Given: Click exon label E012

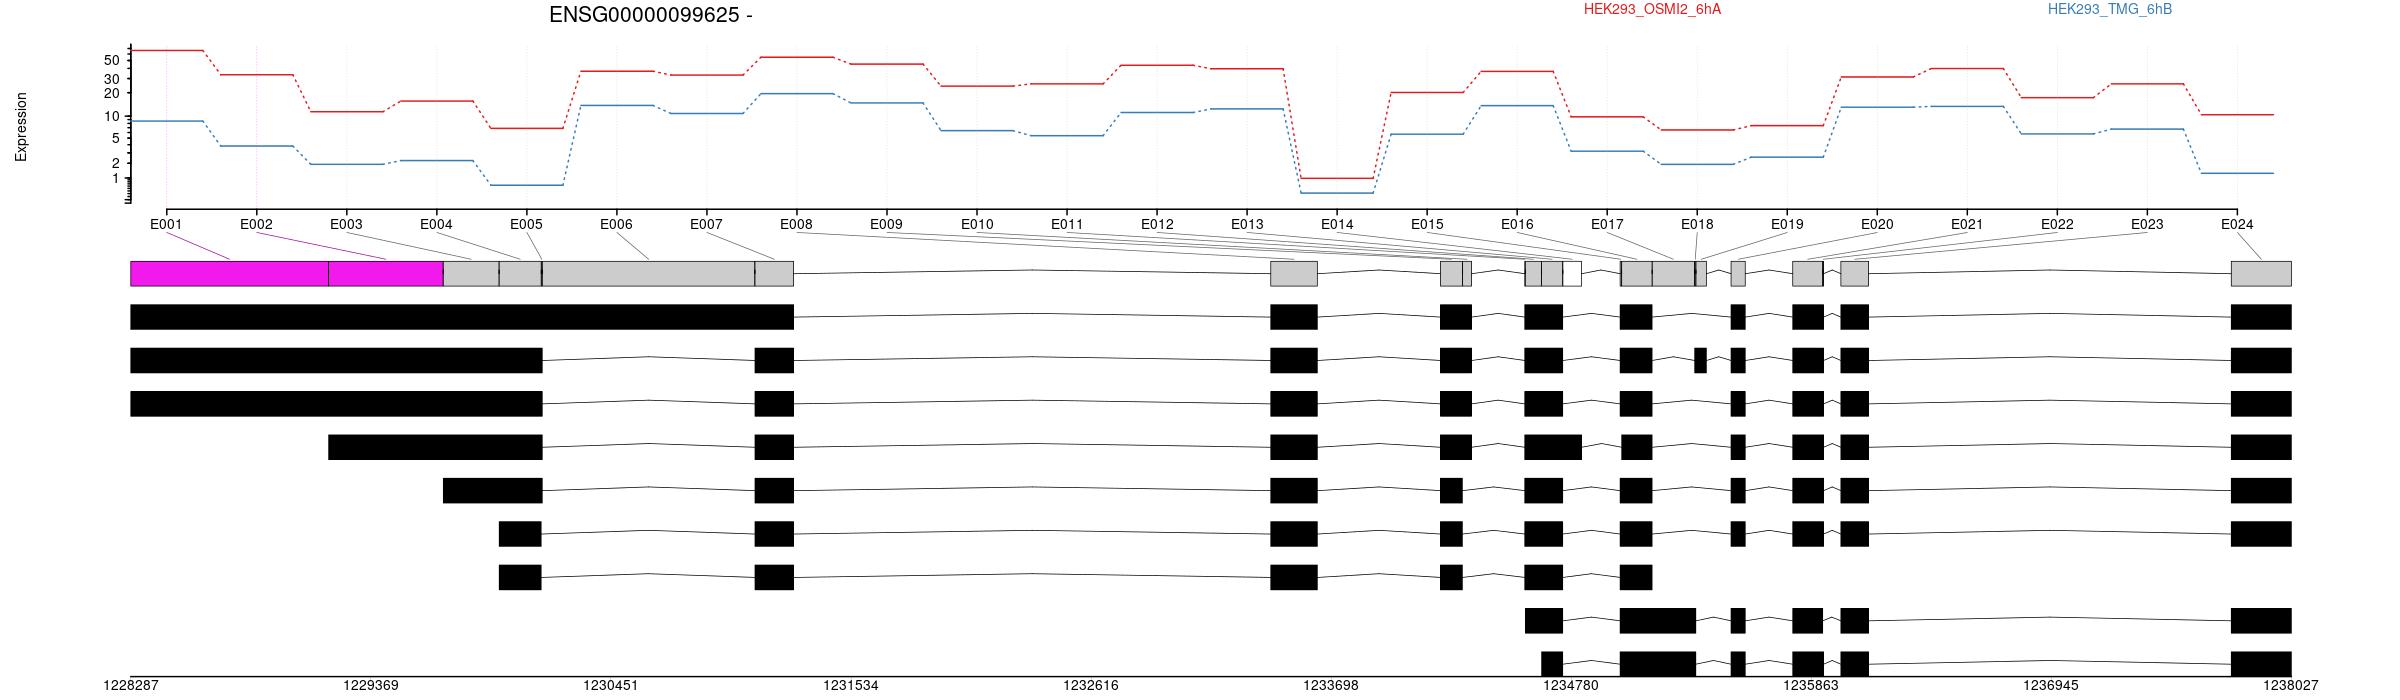Looking at the screenshot, I should point(1157,224).
